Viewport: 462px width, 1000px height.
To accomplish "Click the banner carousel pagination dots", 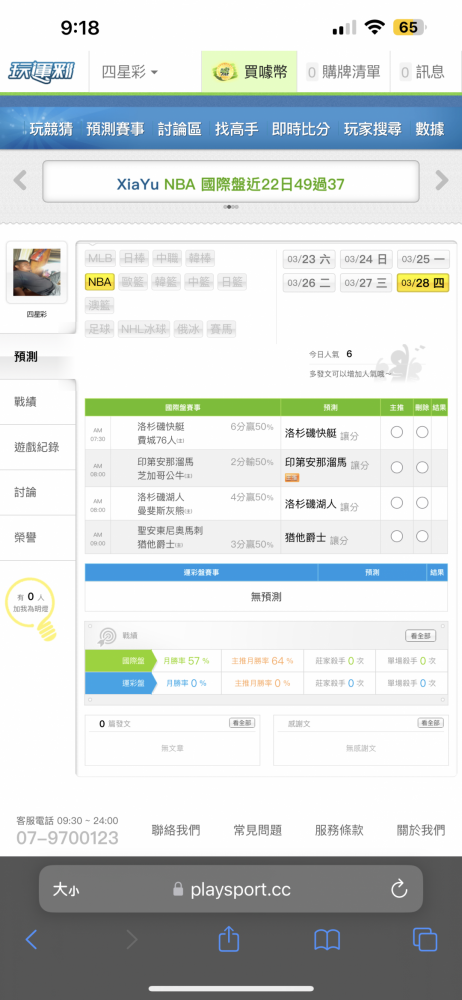I will pos(231,207).
